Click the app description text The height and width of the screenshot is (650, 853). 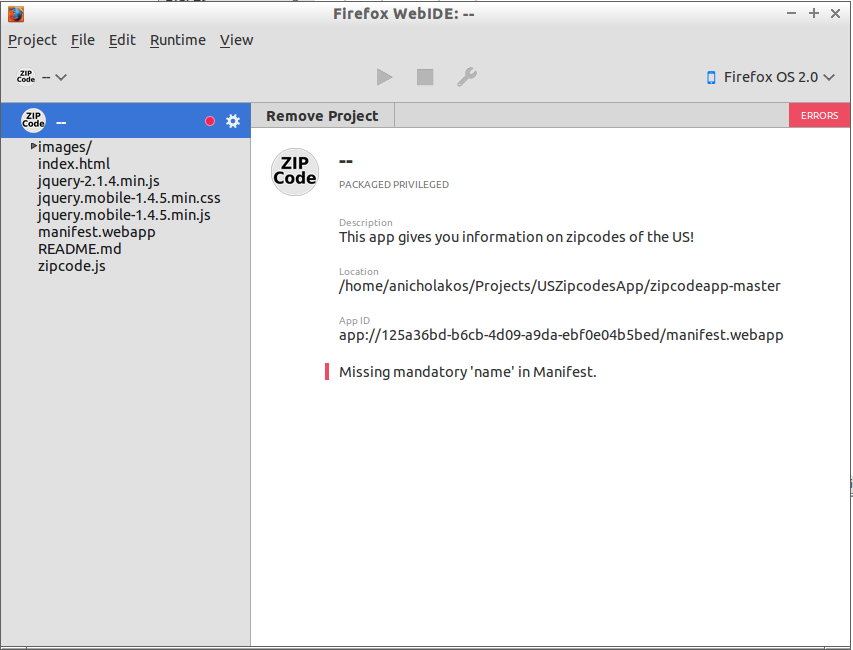pos(516,237)
